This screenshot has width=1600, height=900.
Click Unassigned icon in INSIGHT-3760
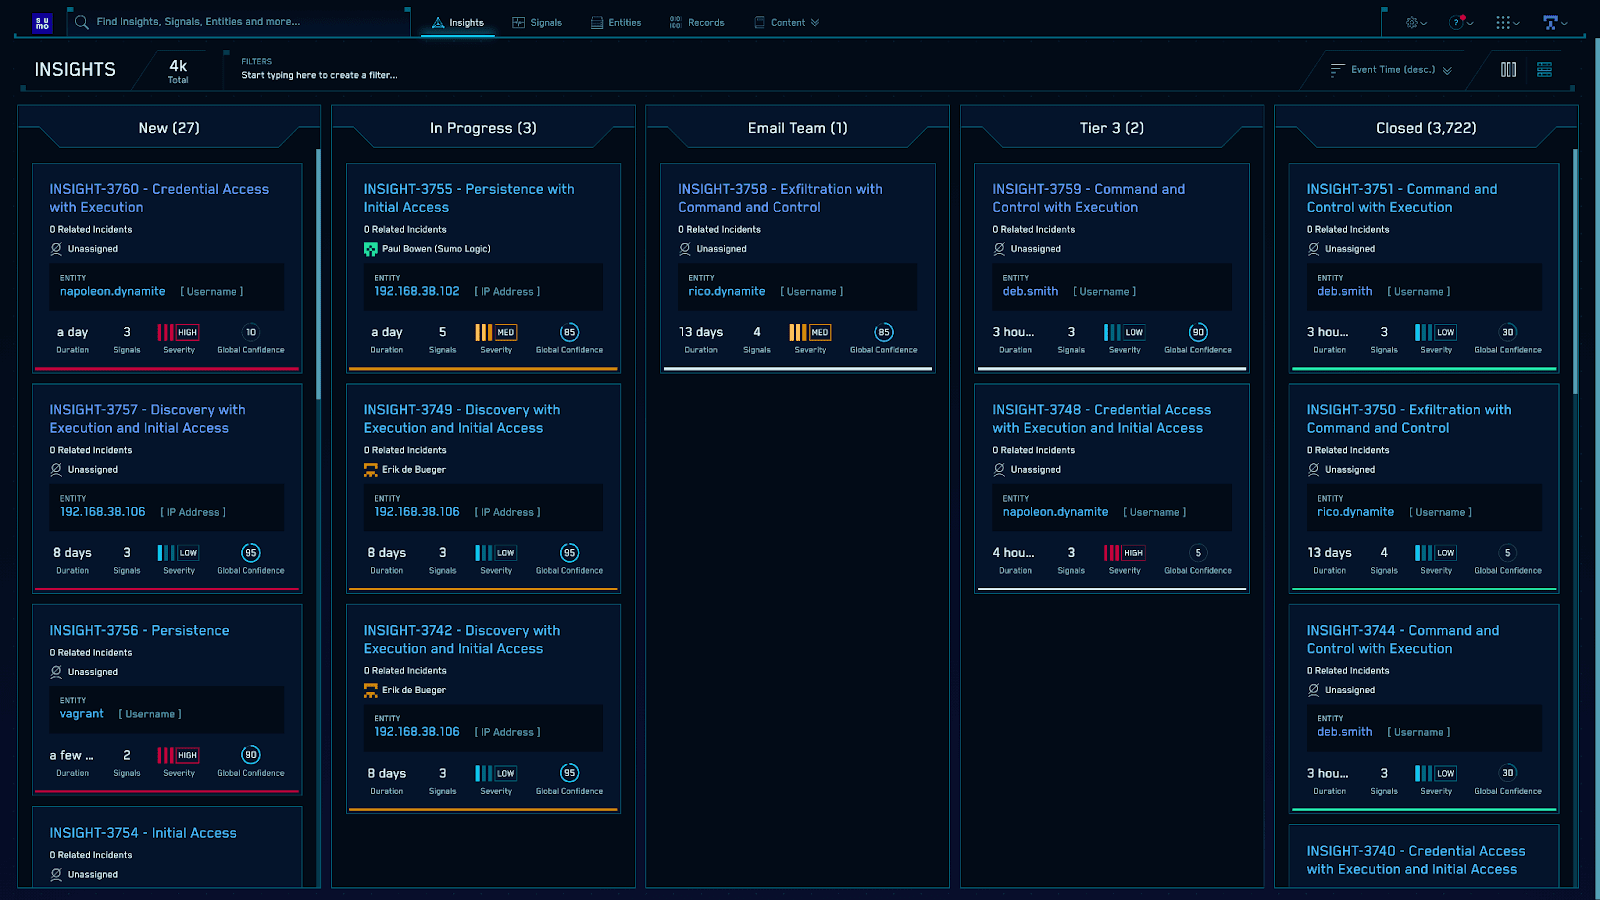(x=56, y=249)
